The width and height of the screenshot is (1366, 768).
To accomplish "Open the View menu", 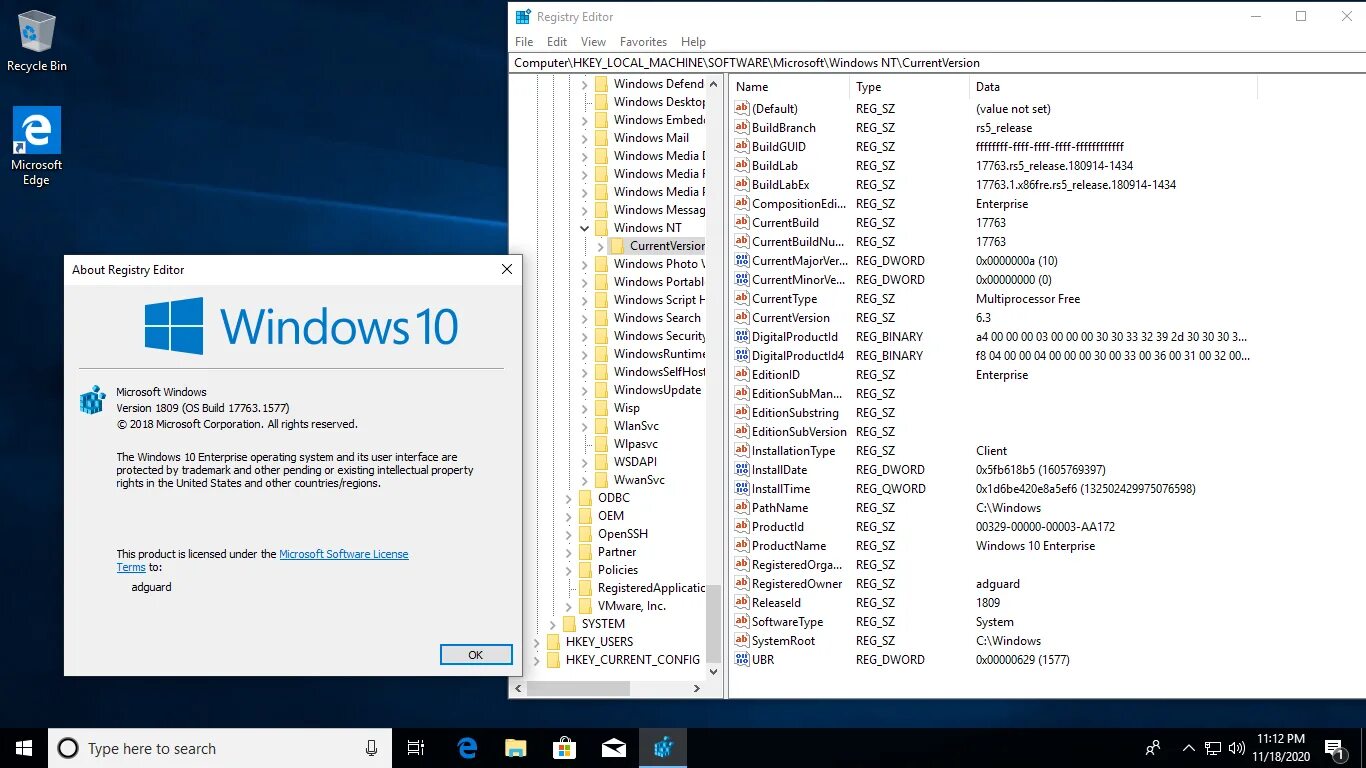I will coord(593,42).
